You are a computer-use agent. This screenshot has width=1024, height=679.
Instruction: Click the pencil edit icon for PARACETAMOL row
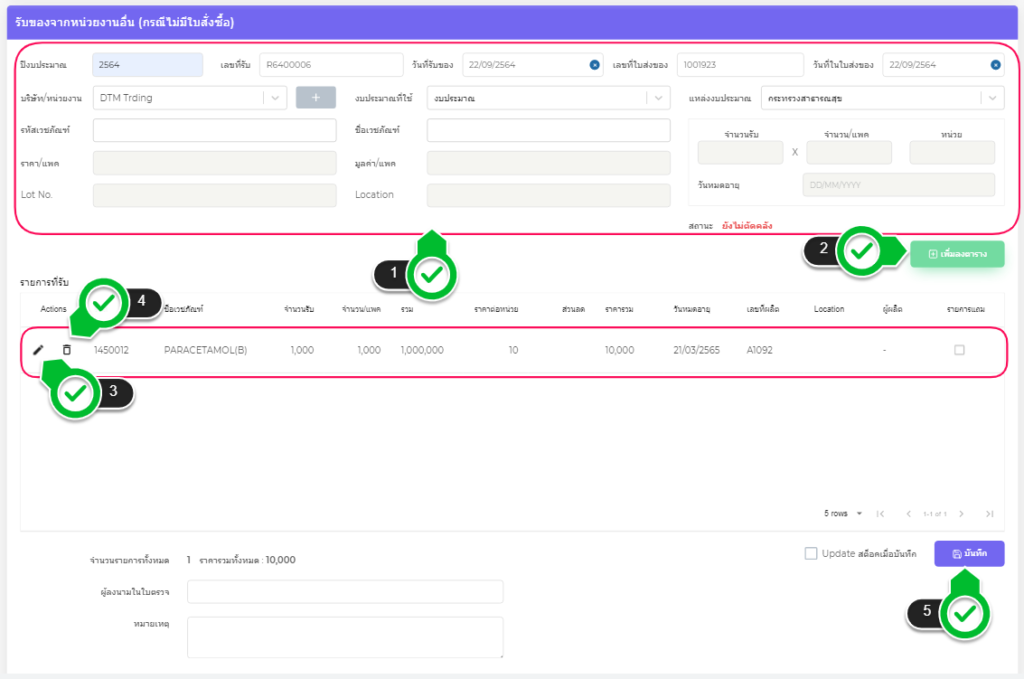[x=38, y=350]
